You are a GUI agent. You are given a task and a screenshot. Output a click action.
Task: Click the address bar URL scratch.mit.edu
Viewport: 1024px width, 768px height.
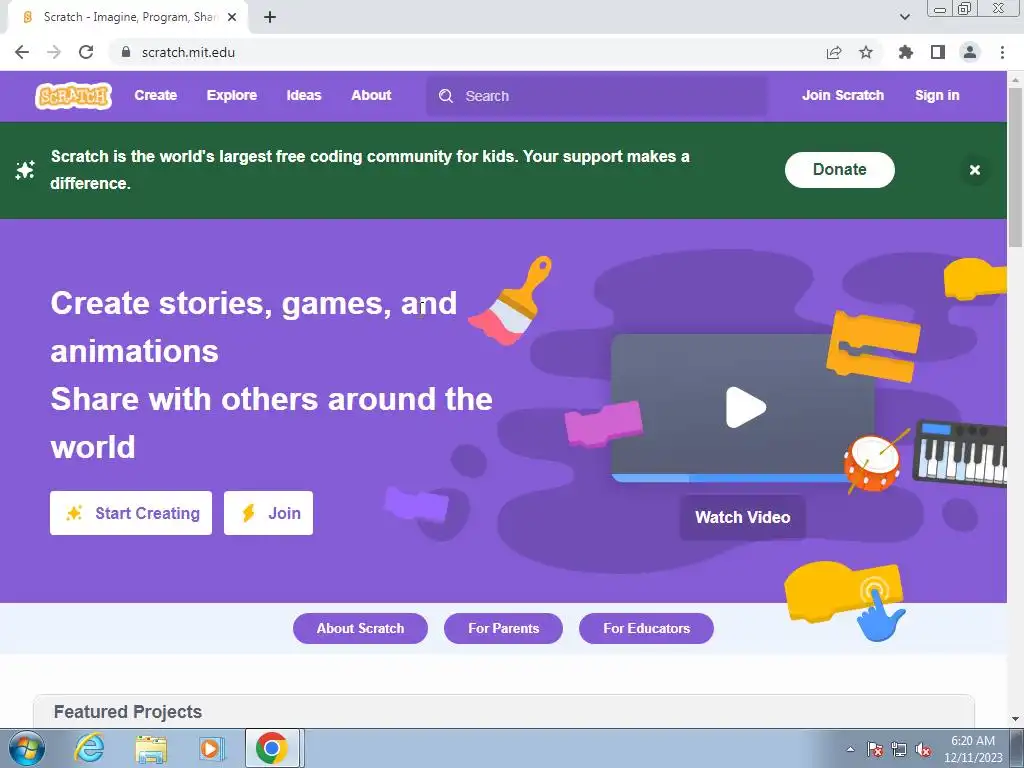click(x=188, y=52)
